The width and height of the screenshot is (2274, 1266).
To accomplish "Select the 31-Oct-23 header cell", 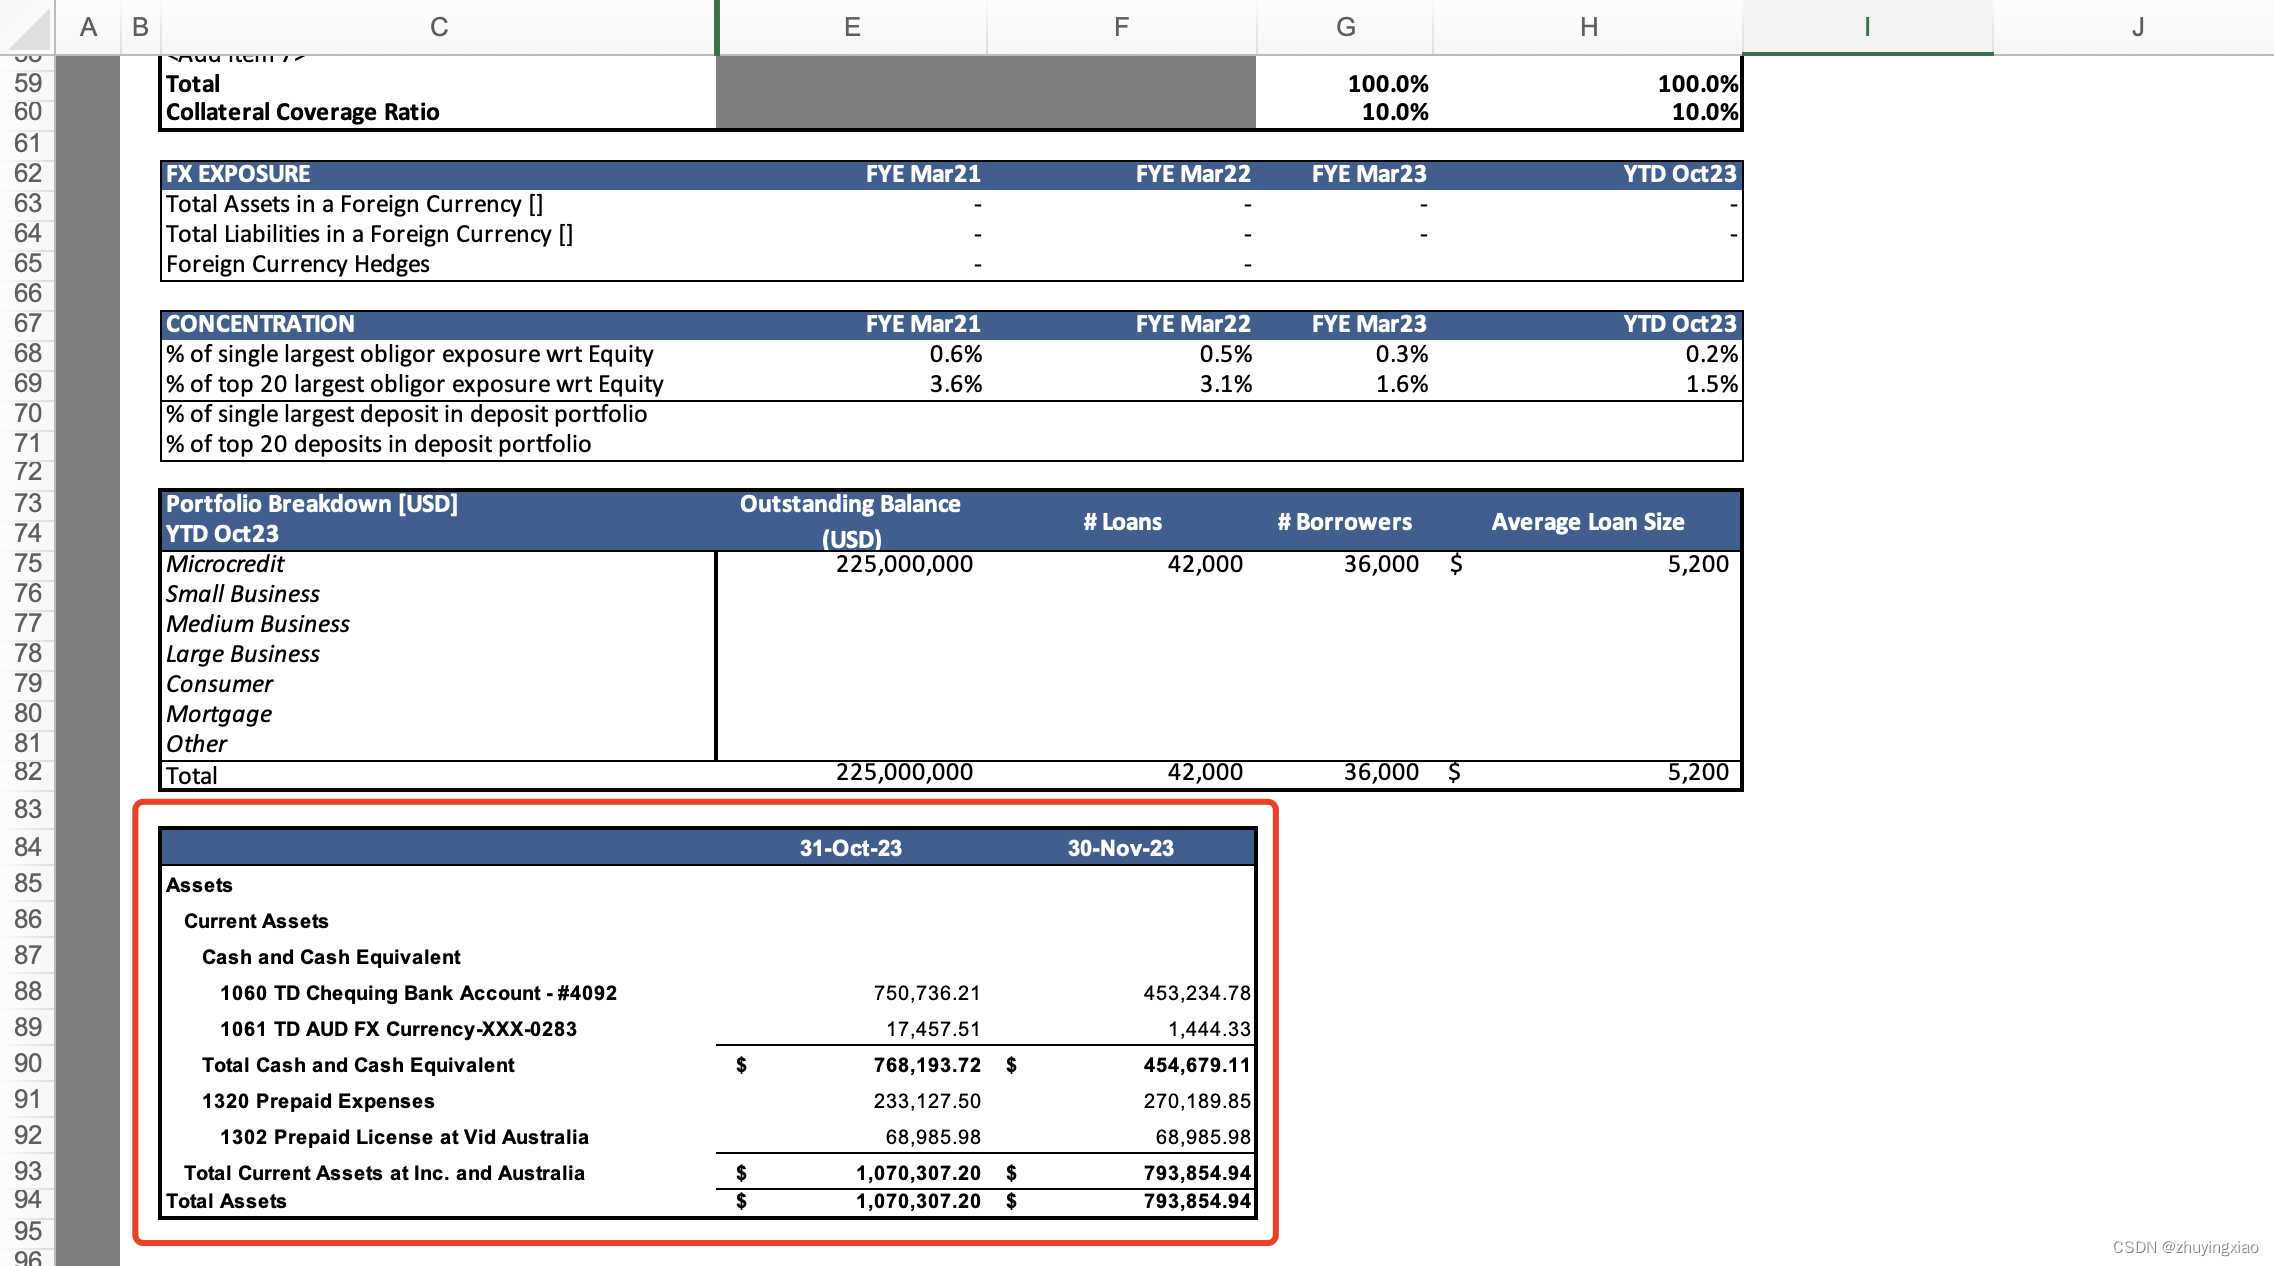I will click(850, 848).
